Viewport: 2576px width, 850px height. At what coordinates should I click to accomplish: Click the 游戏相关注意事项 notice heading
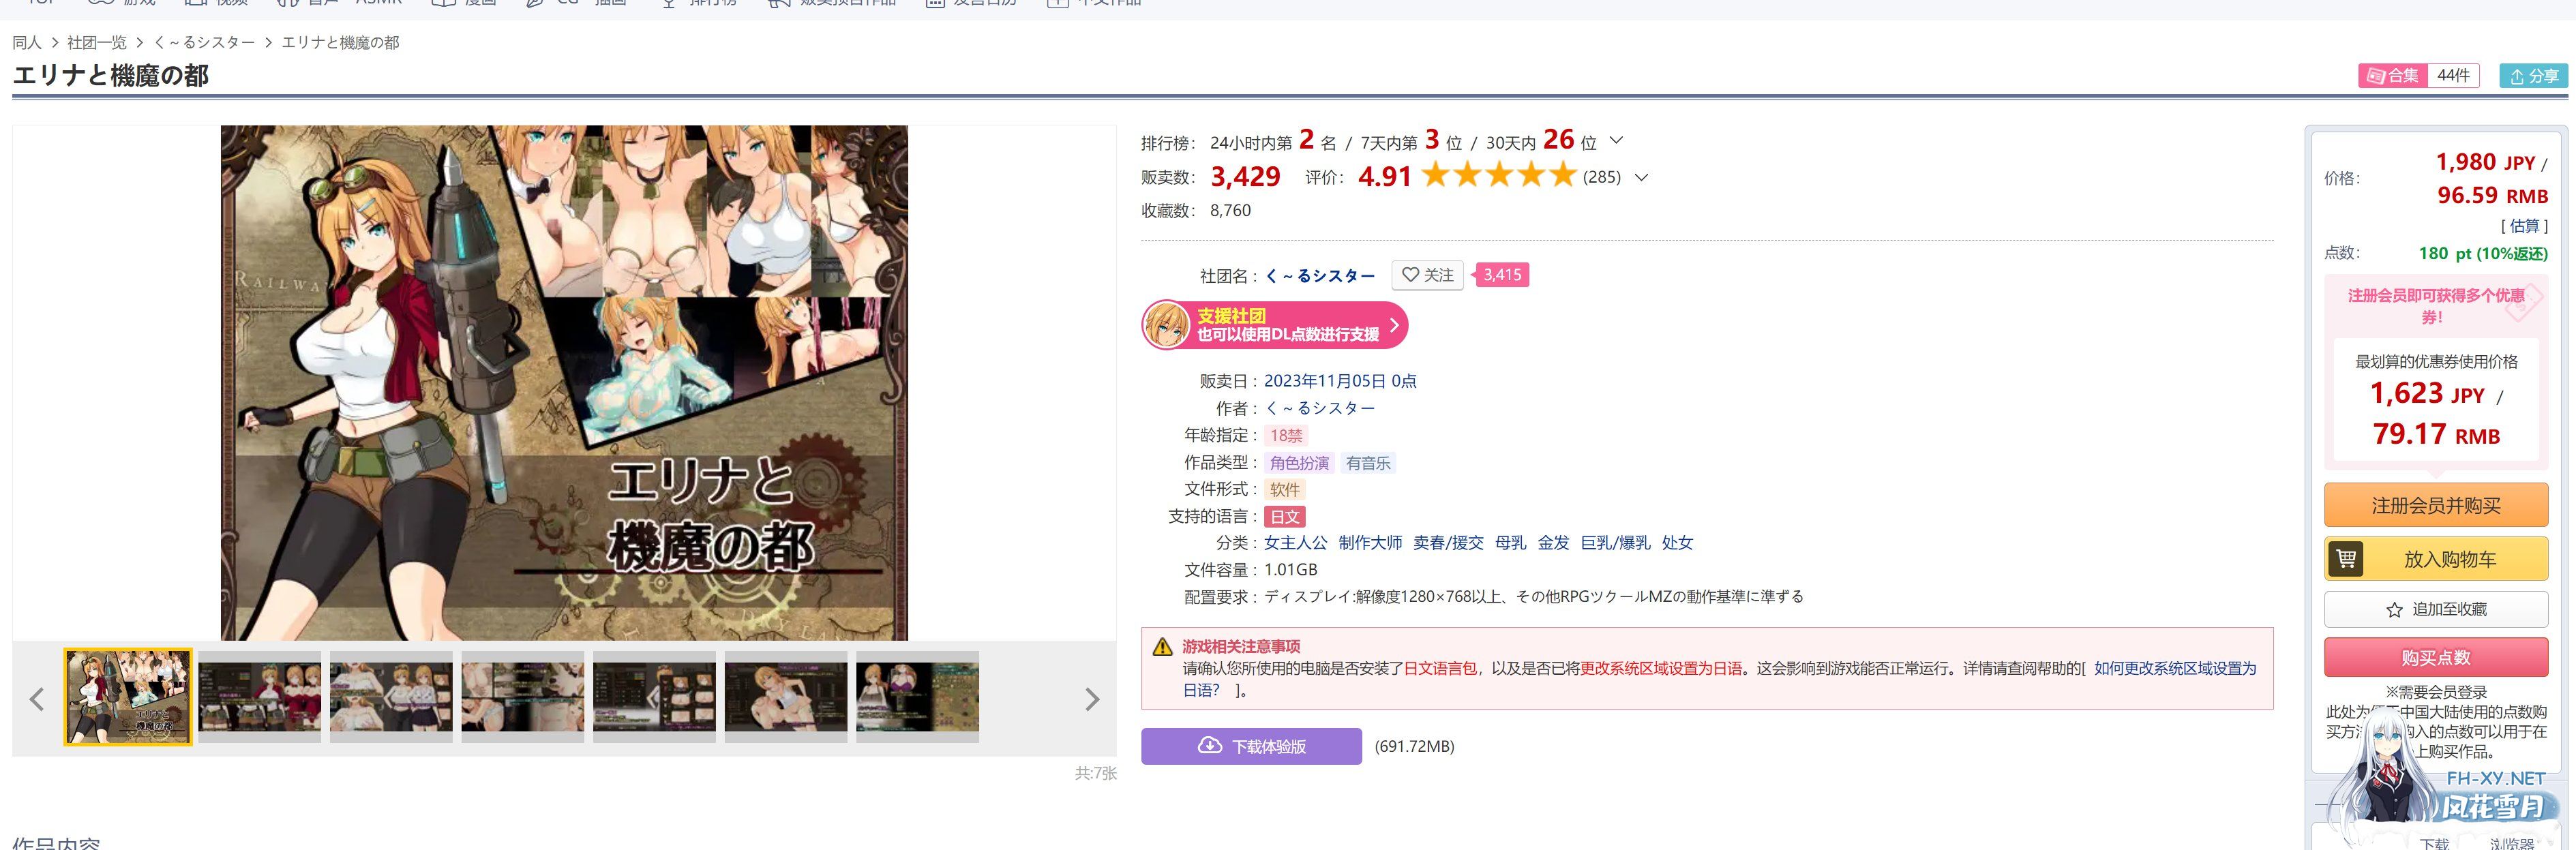point(1241,647)
